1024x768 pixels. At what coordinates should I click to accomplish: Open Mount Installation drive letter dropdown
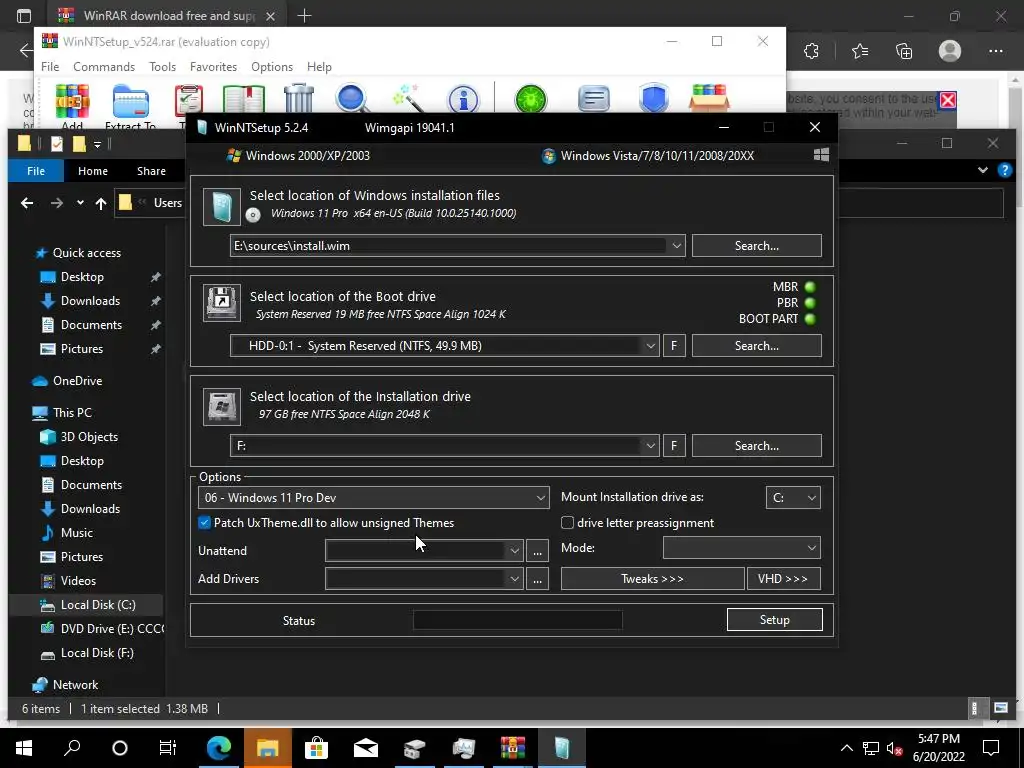pos(793,498)
